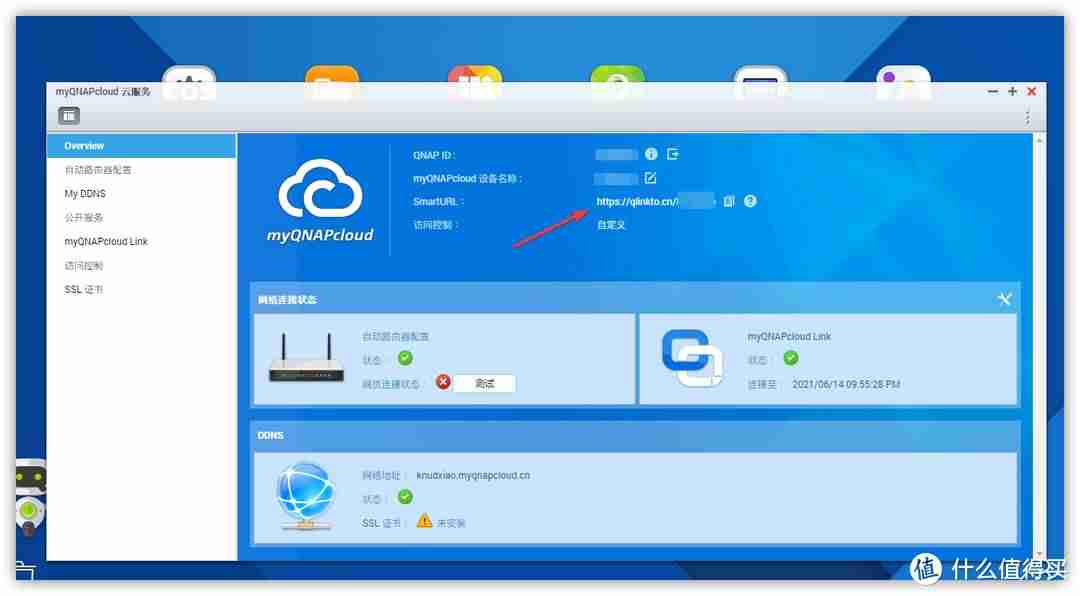Open the three-dot more options menu
The image size is (1080, 596).
pyautogui.click(x=1027, y=116)
